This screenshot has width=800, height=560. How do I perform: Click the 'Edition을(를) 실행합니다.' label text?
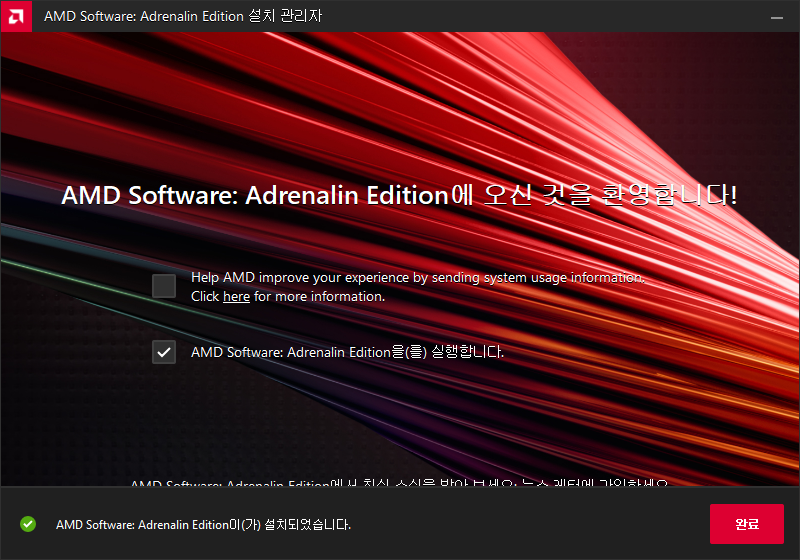pos(427,352)
